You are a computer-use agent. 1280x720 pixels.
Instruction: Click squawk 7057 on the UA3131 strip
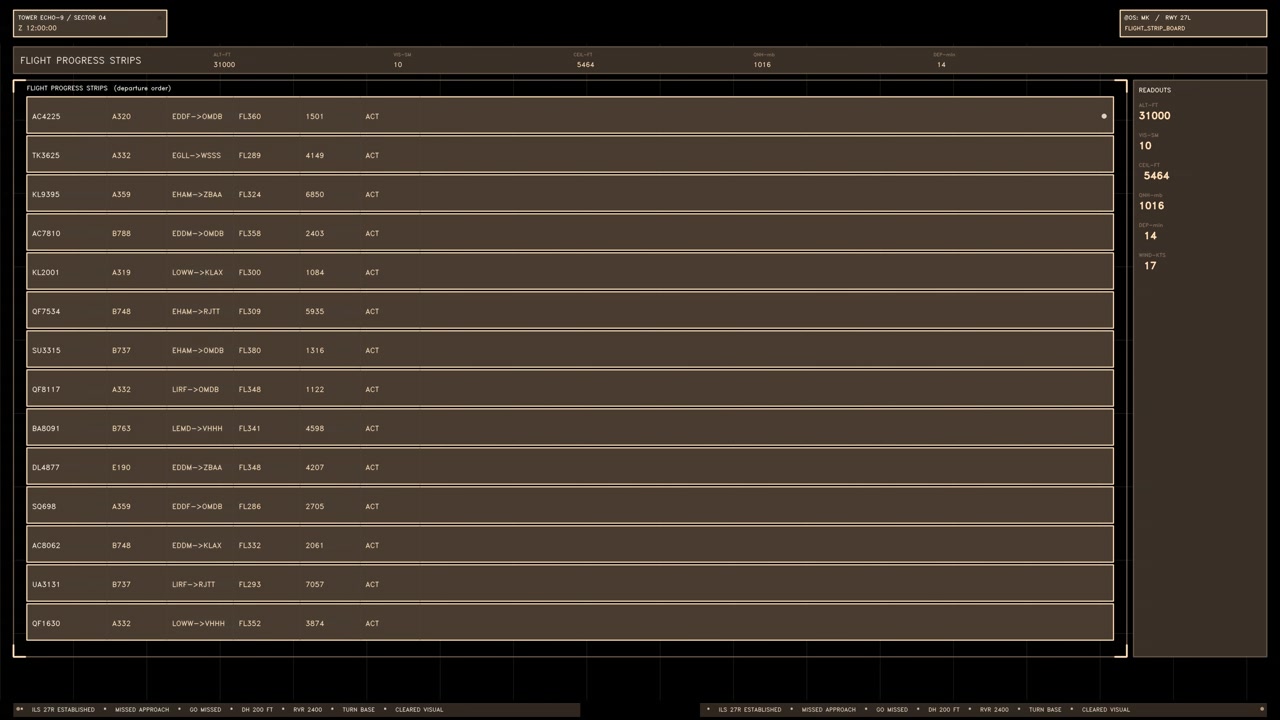[315, 585]
